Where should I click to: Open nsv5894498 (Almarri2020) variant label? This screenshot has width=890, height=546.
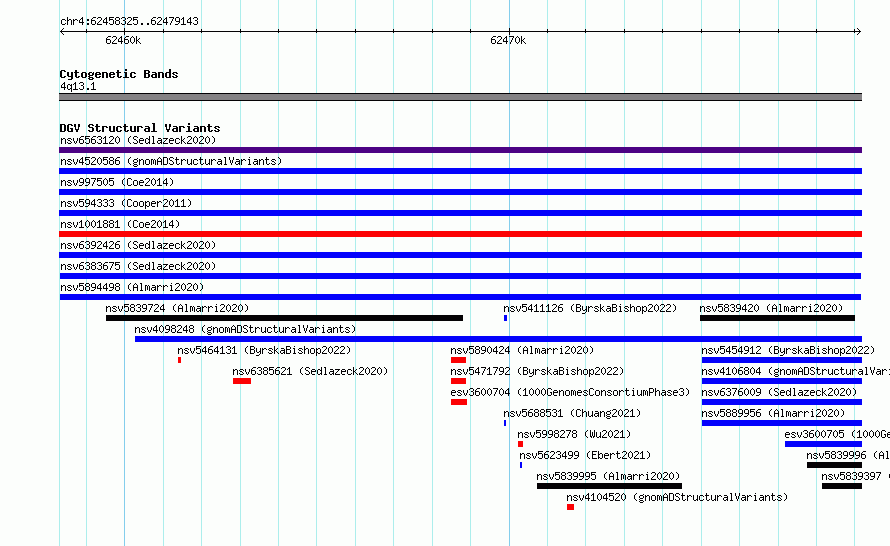point(132,287)
